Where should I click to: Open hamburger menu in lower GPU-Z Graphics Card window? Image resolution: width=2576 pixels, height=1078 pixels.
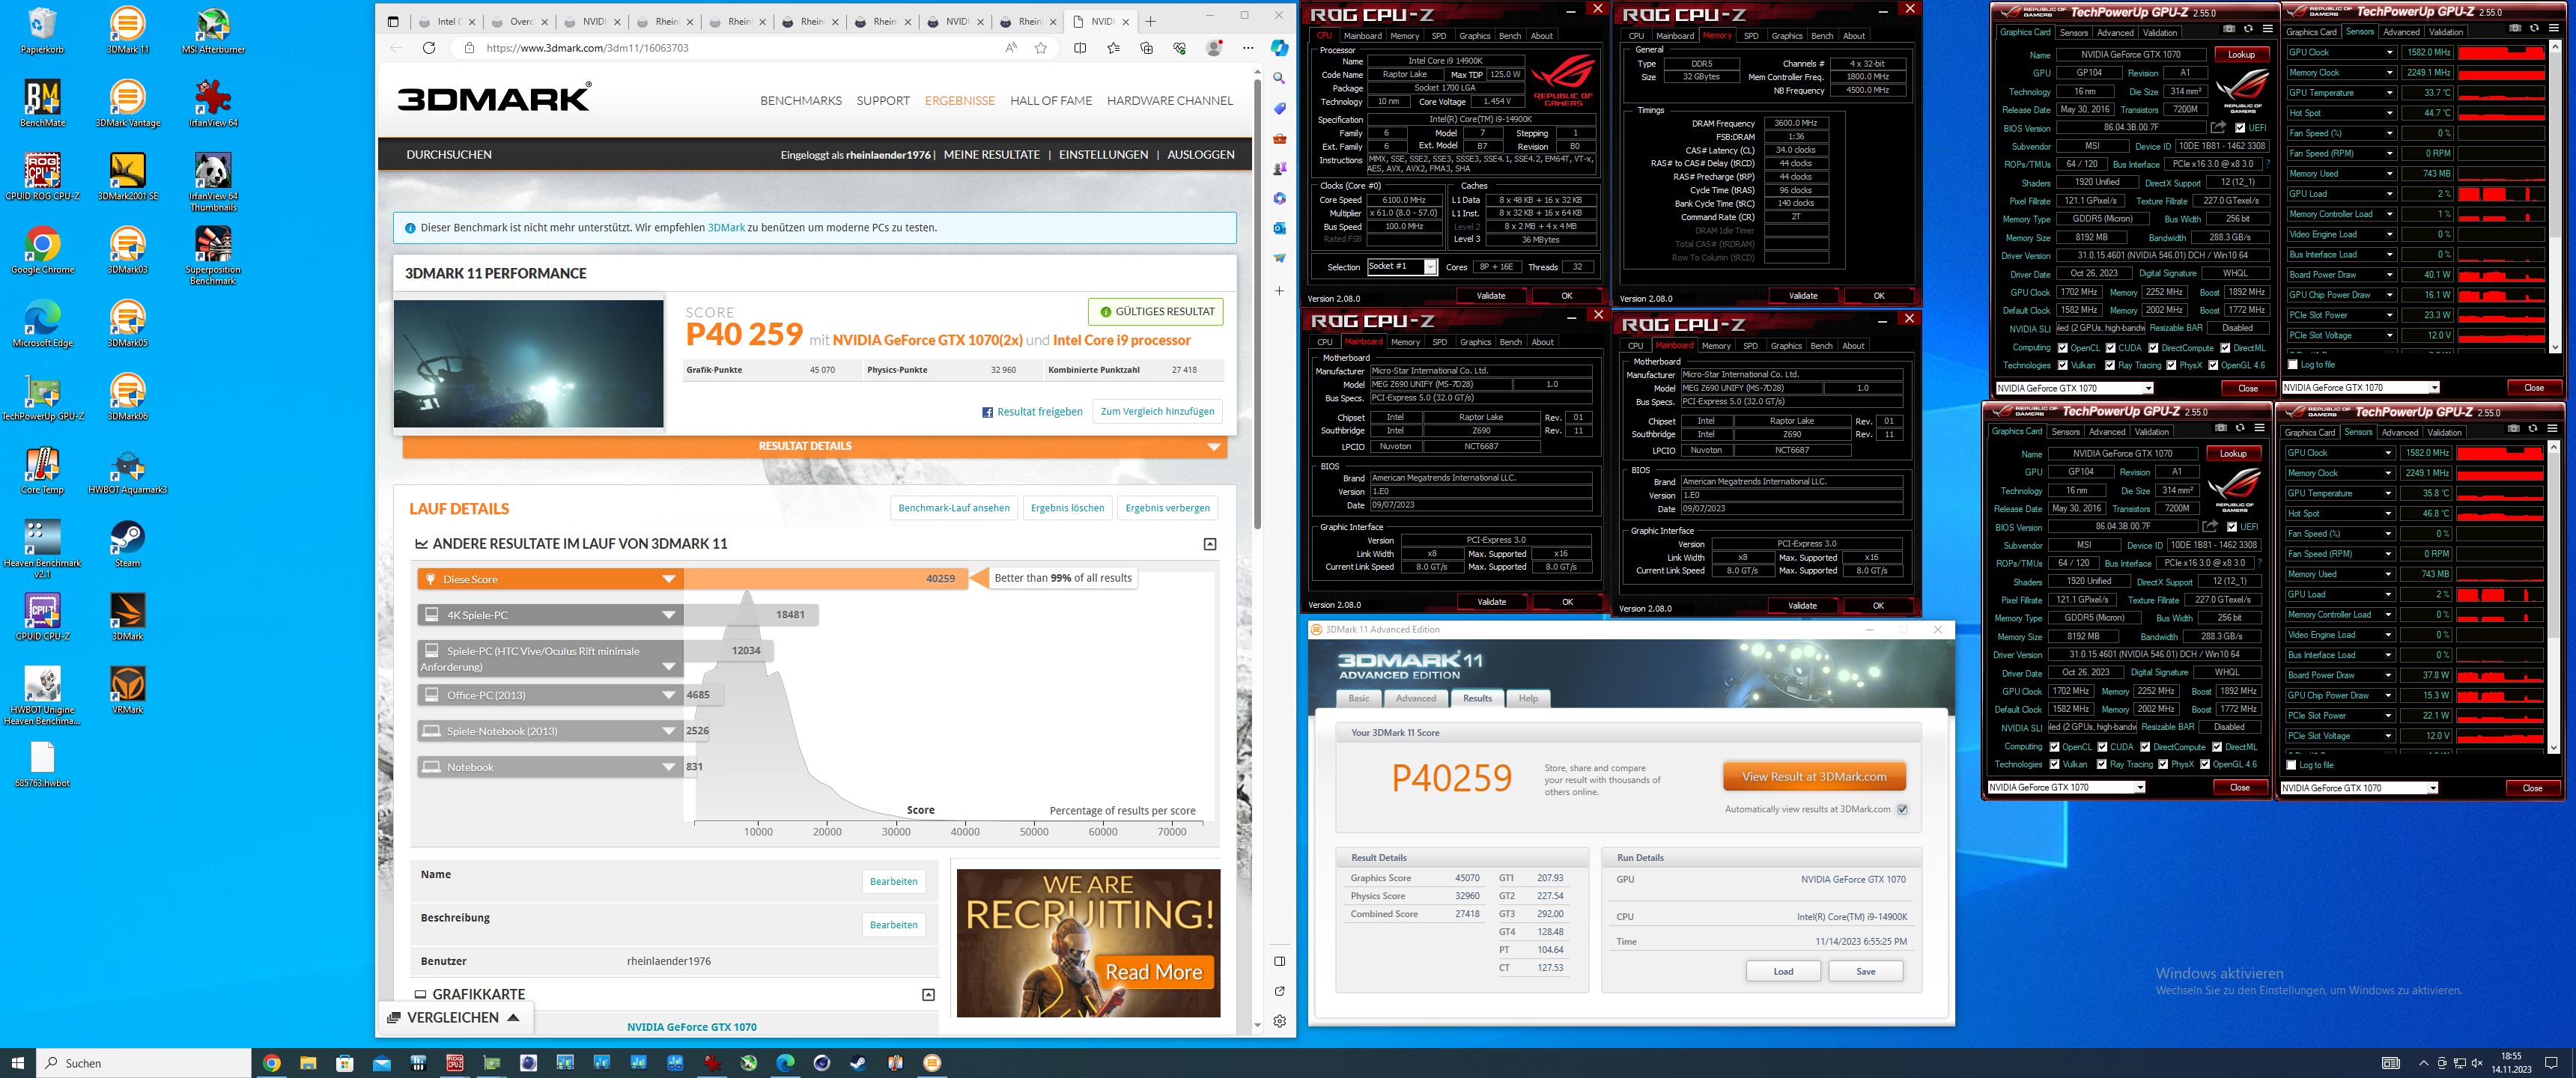[x=2259, y=428]
